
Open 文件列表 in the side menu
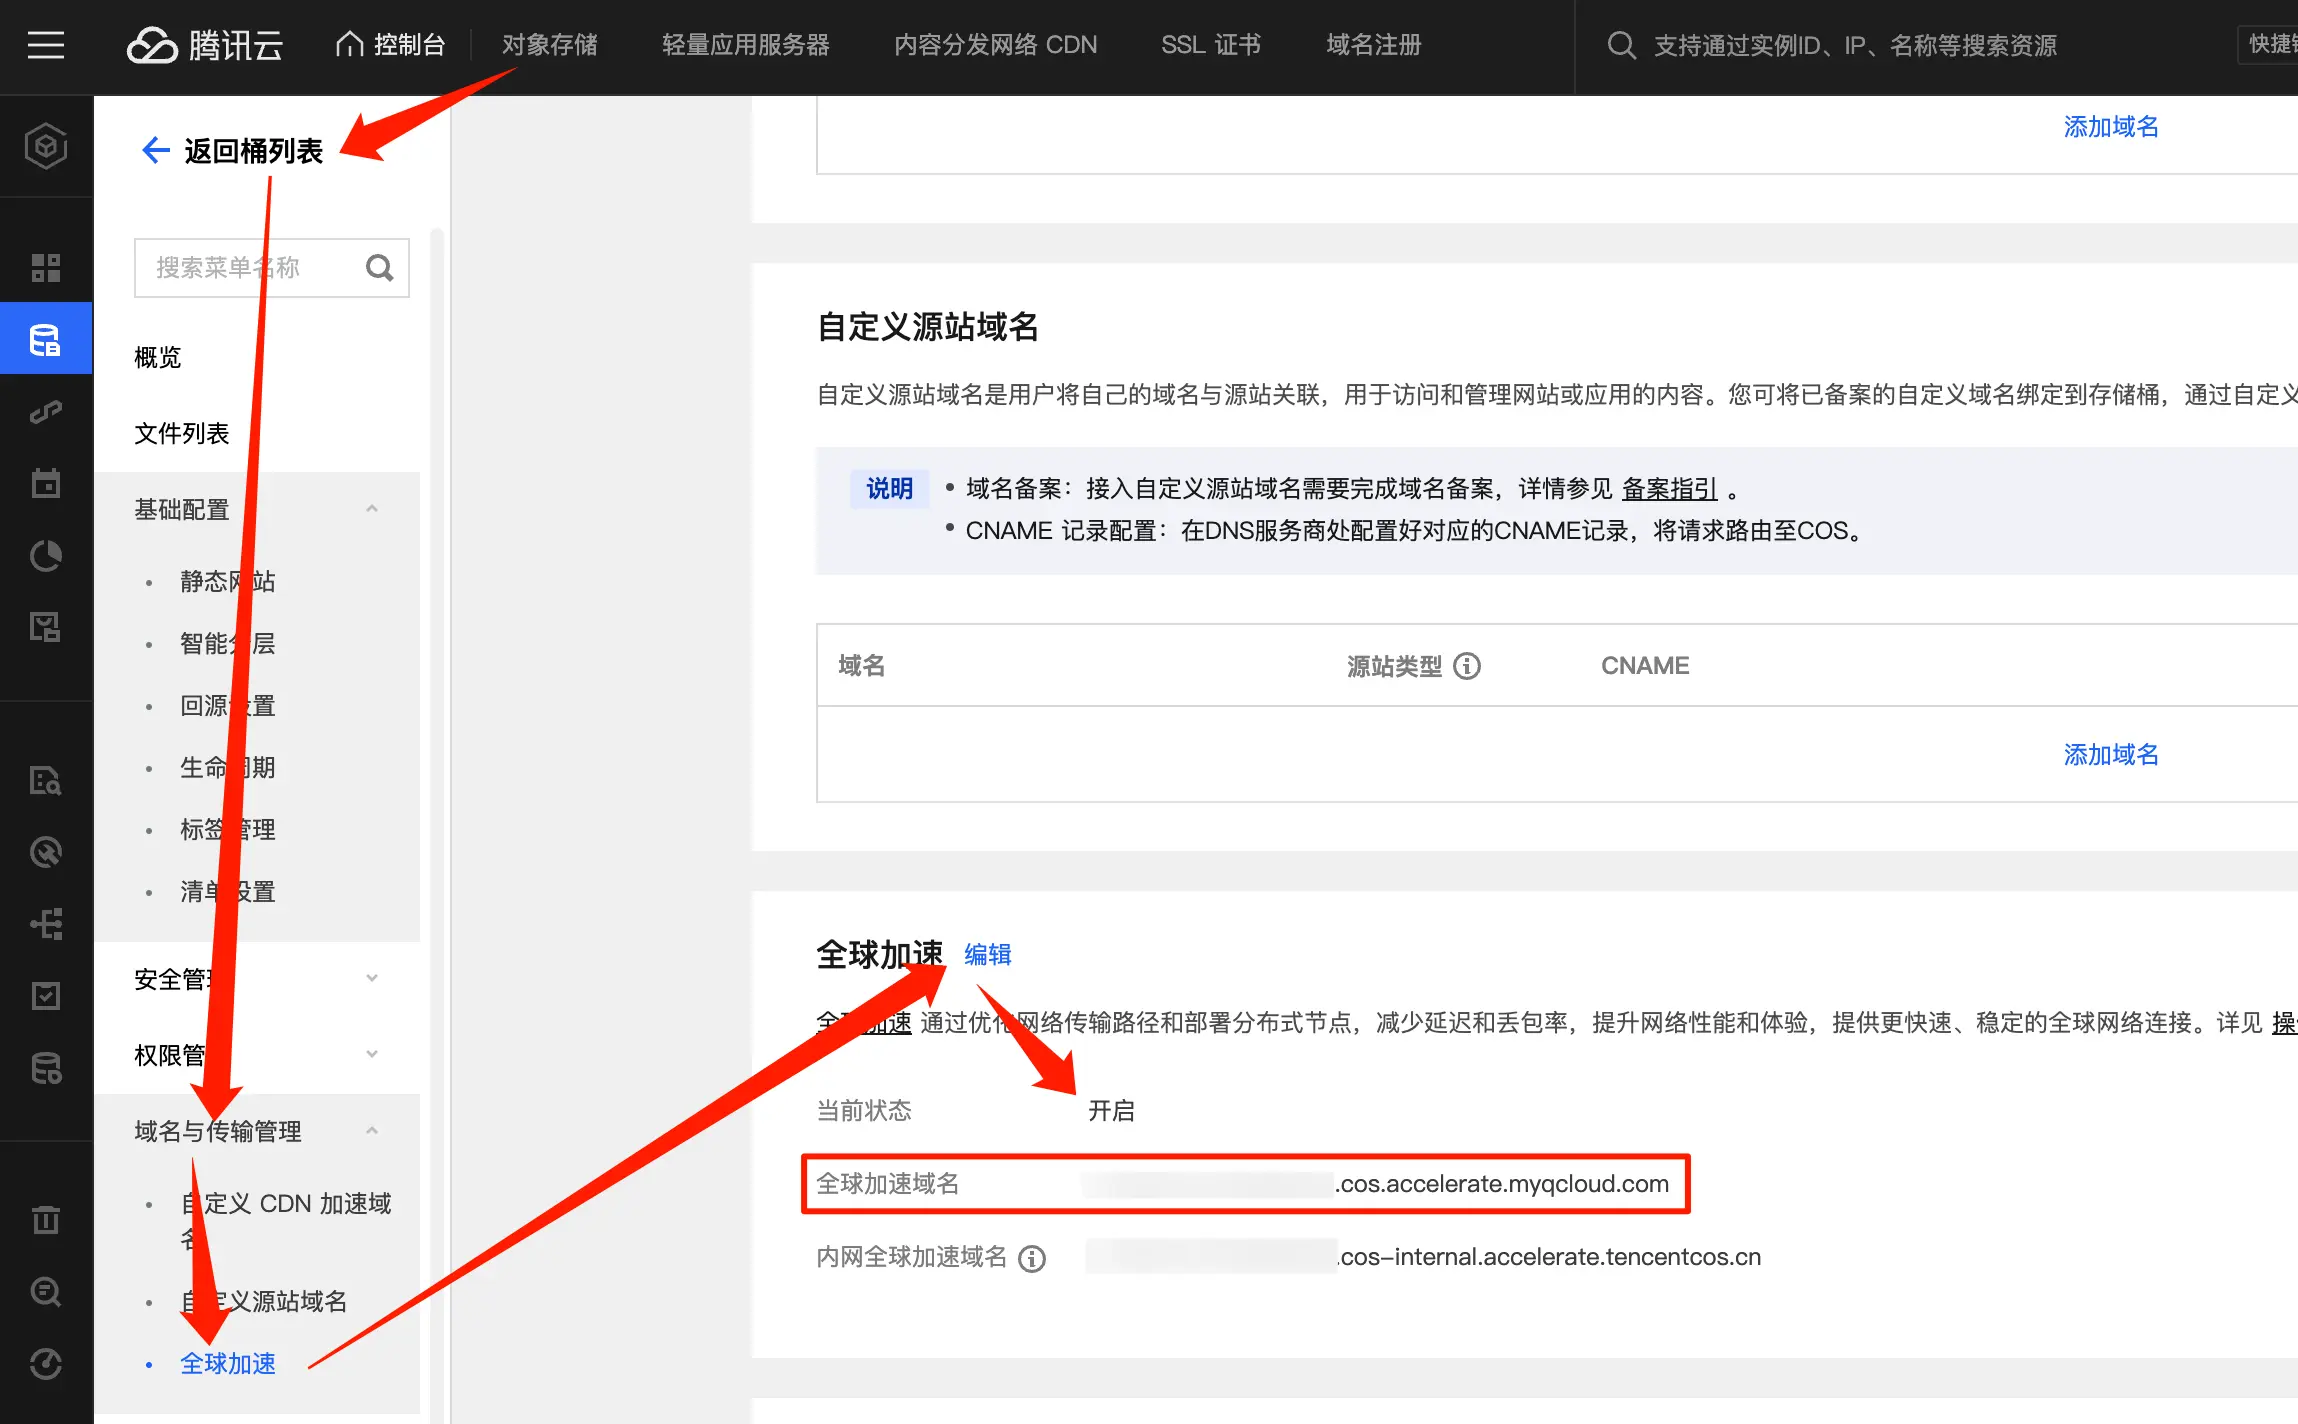182,433
